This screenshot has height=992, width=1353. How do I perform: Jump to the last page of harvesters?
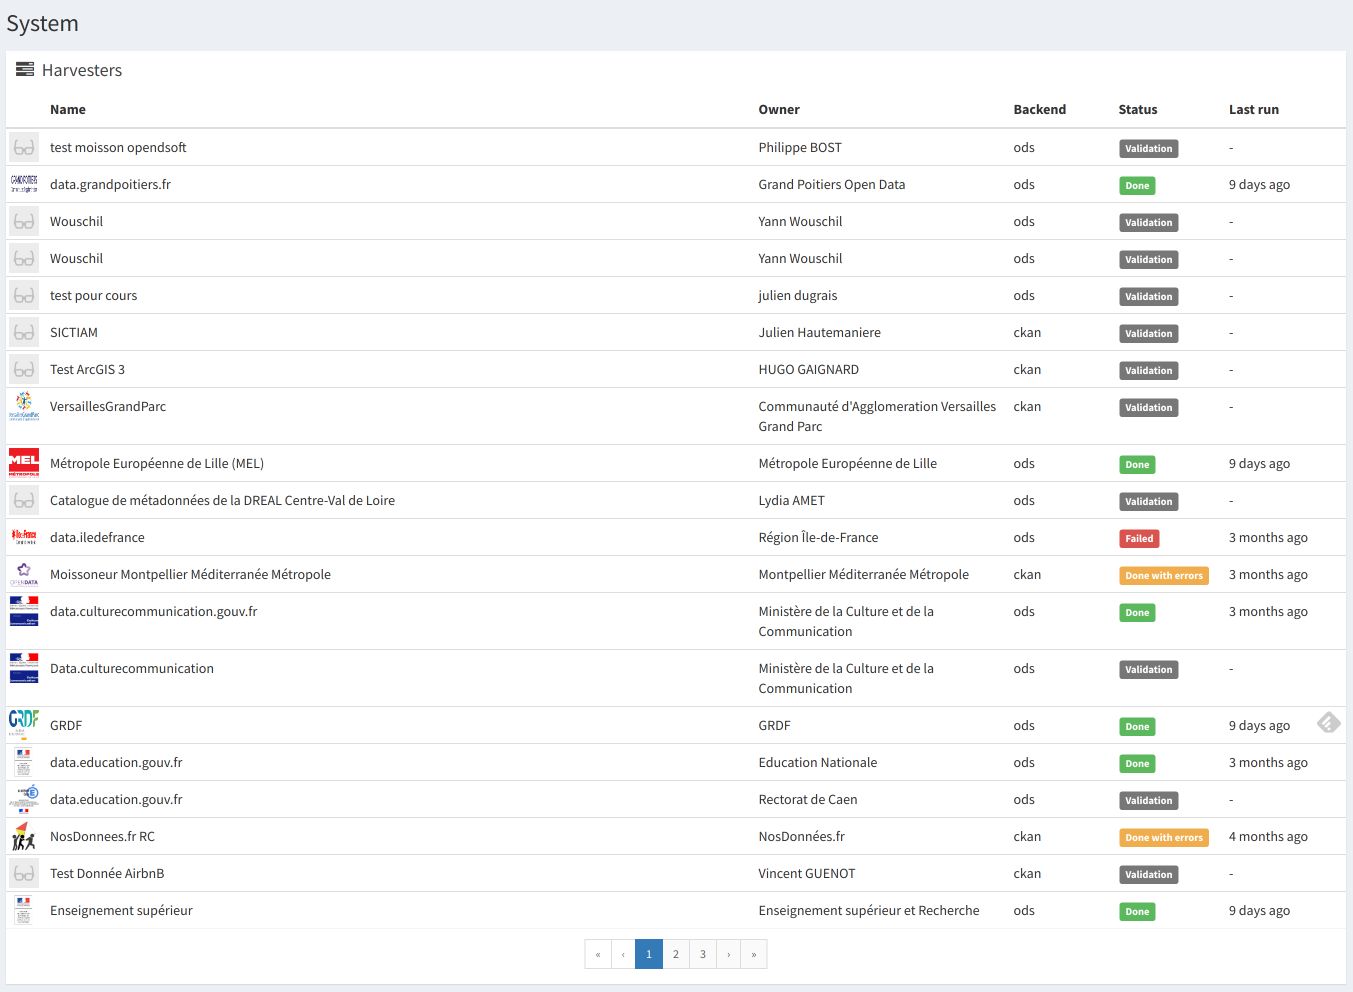pos(754,954)
